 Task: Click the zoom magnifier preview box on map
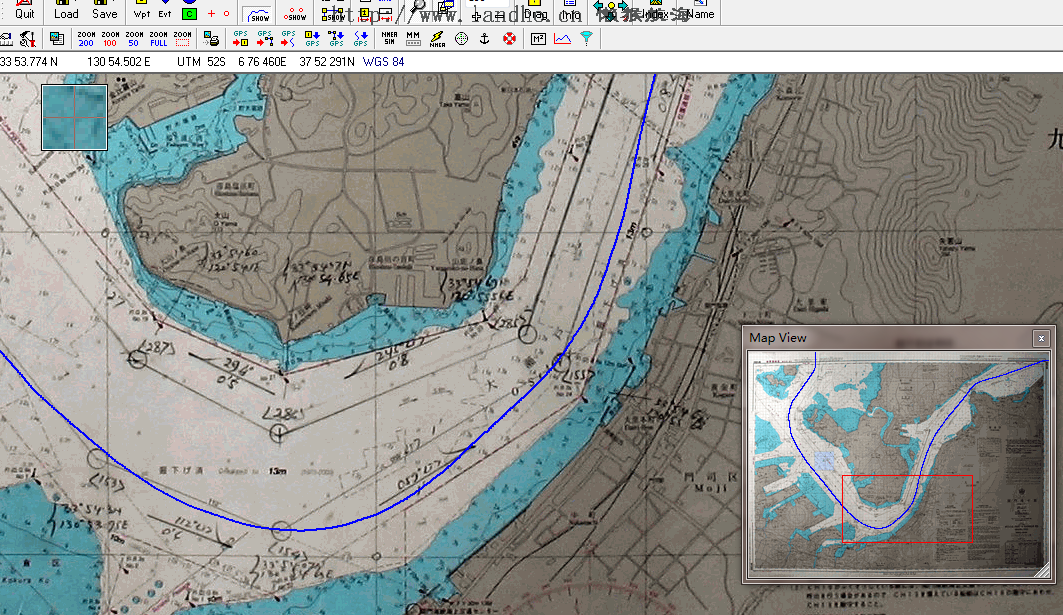pyautogui.click(x=75, y=117)
